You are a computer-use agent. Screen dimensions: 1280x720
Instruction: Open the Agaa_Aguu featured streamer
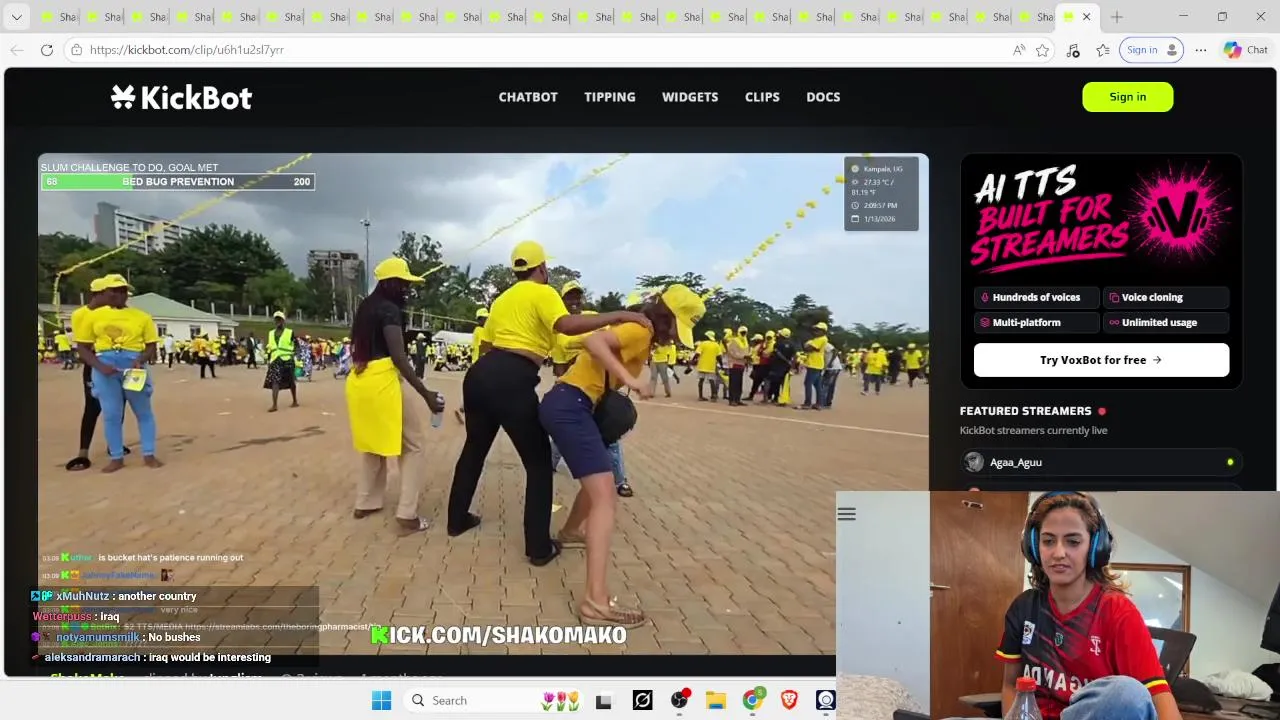(x=1101, y=462)
